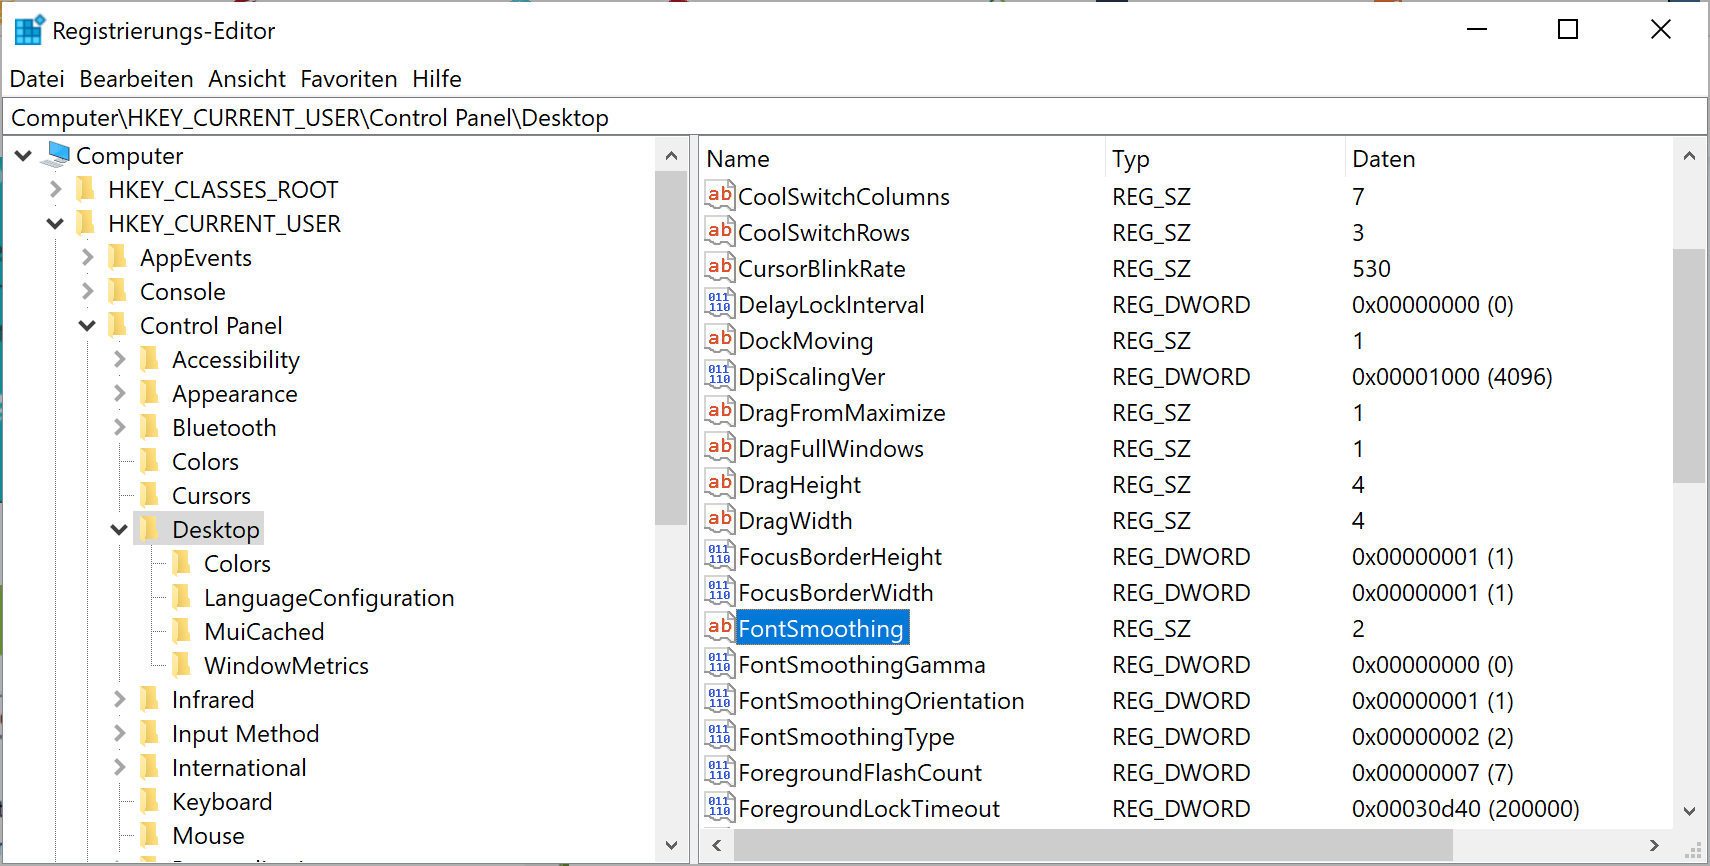Viewport: 1710px width, 866px height.
Task: Click the value list horizontal scrollbar thumb
Action: point(1093,846)
